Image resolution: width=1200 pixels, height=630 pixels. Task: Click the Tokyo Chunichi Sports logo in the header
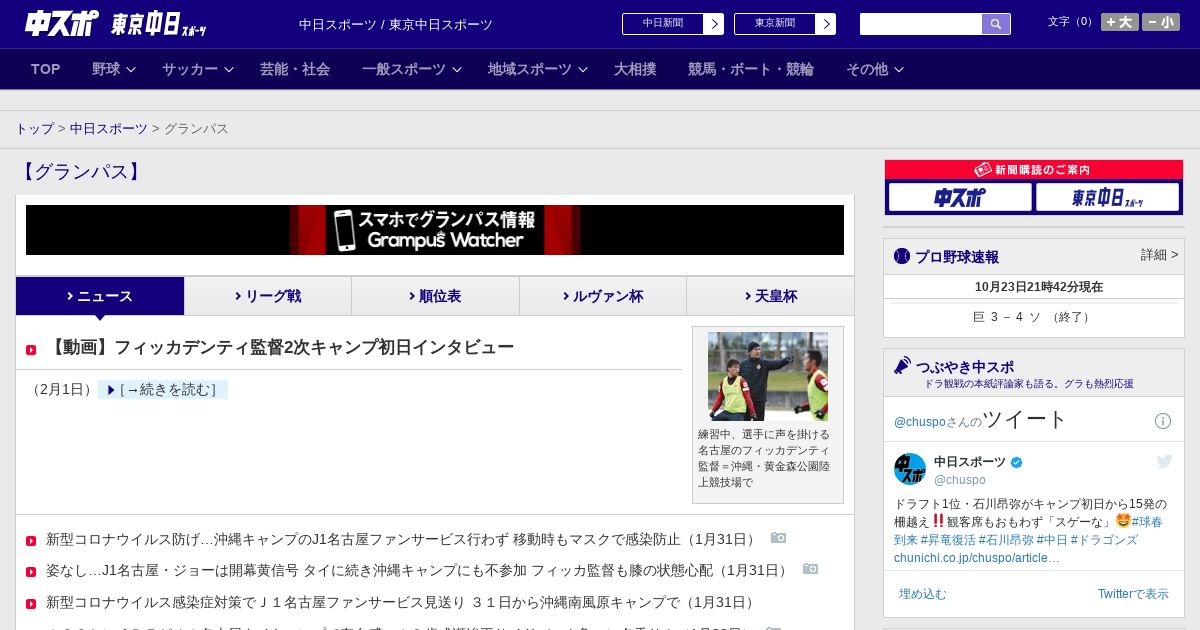coord(158,24)
